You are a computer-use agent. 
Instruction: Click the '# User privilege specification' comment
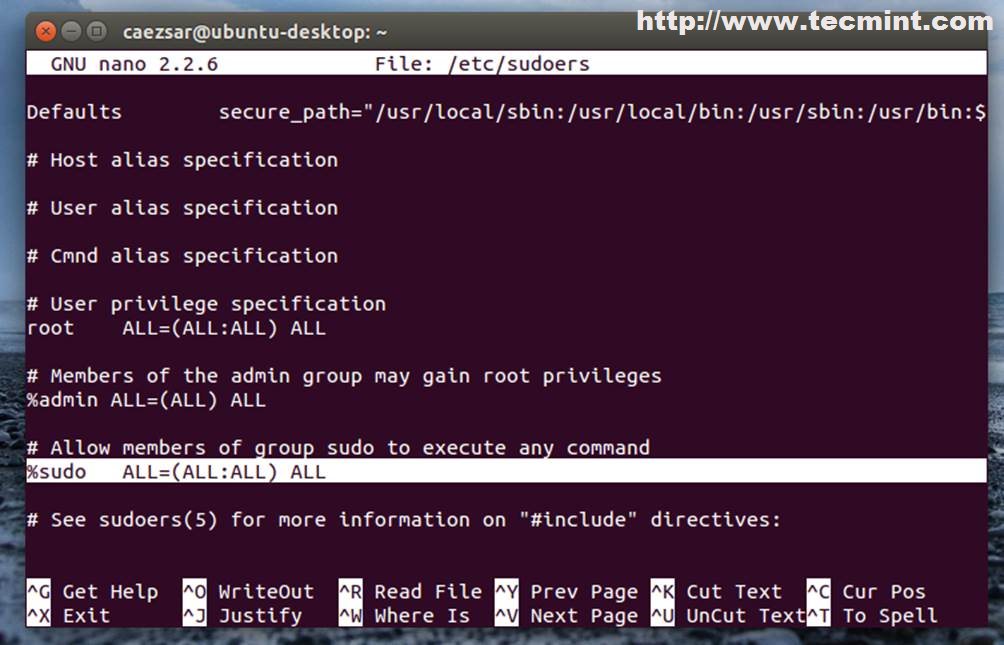click(x=206, y=304)
